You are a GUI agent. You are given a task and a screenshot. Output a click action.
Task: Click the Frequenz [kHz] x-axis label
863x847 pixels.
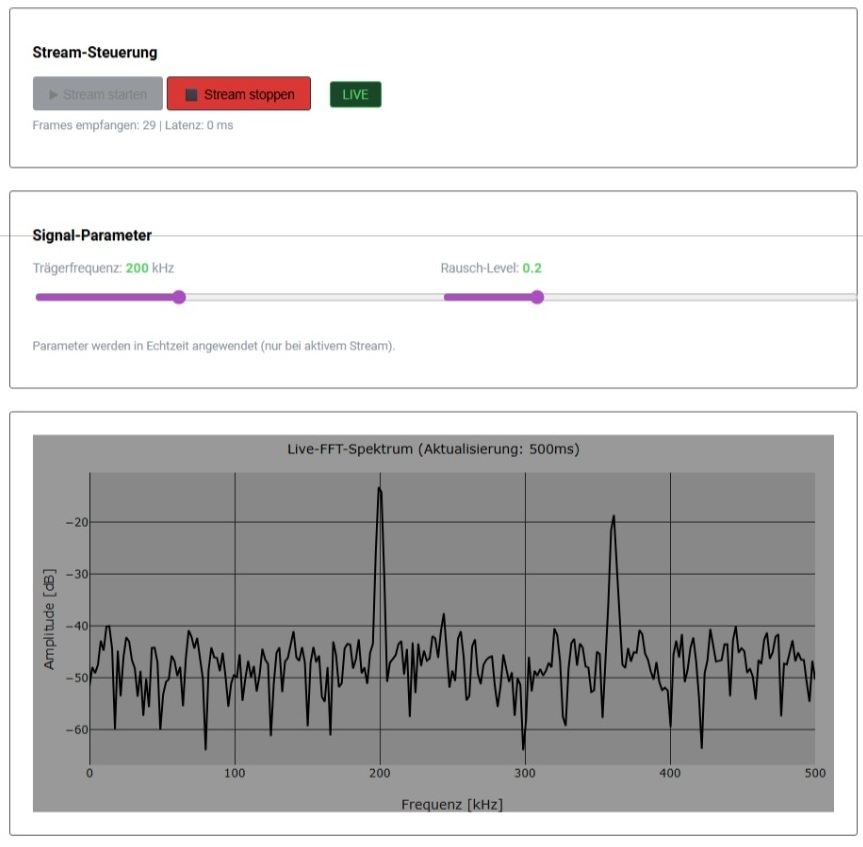coord(452,804)
